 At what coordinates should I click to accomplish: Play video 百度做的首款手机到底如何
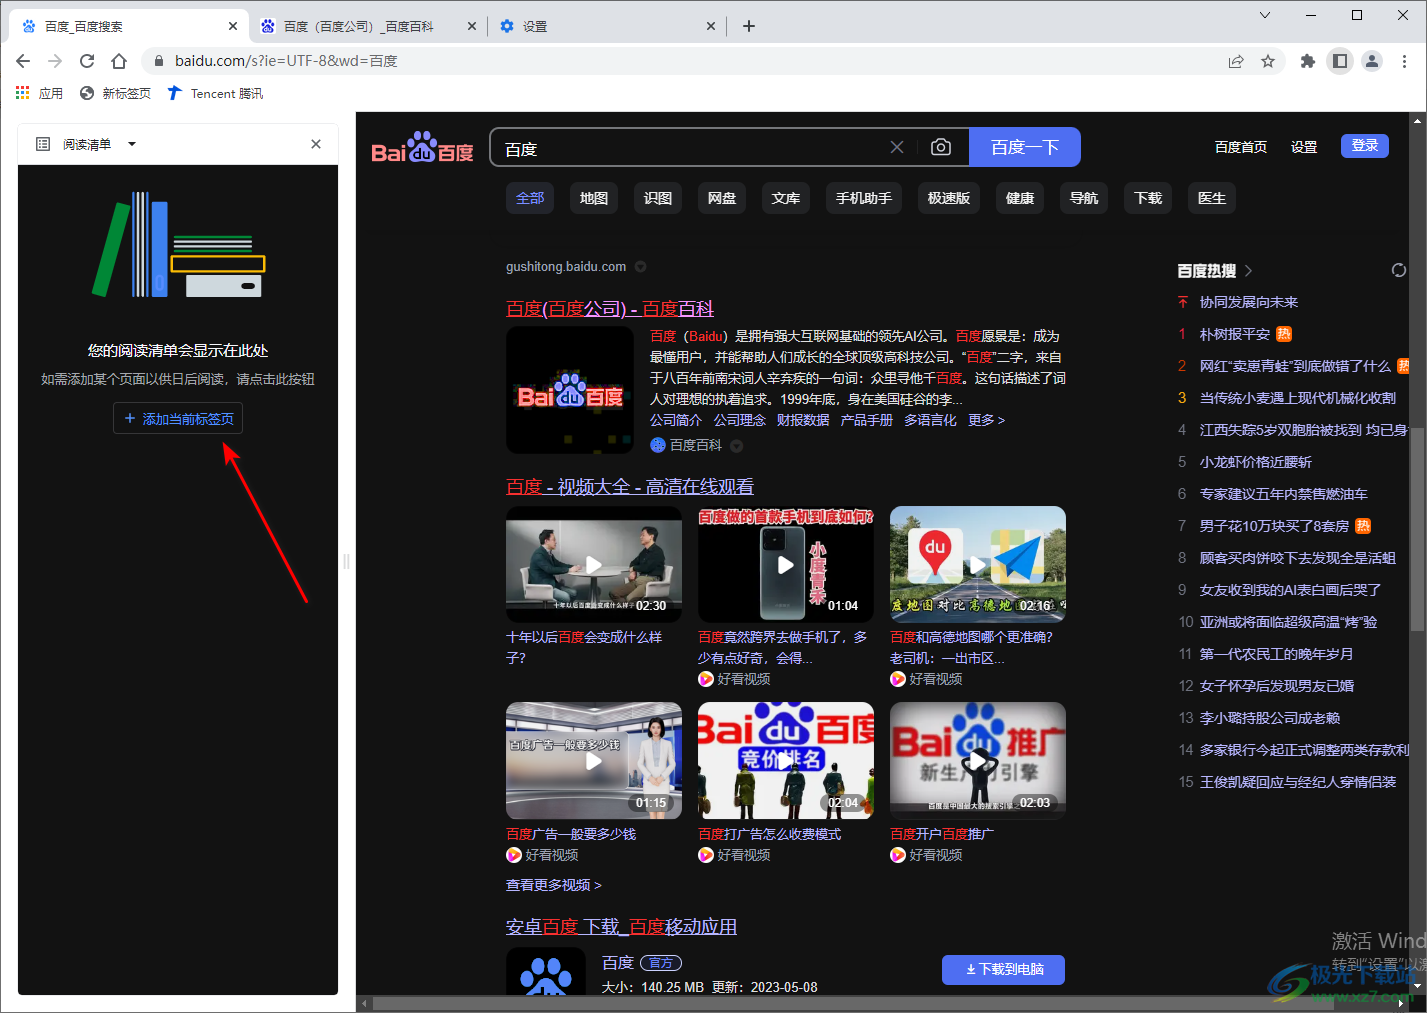coord(786,564)
